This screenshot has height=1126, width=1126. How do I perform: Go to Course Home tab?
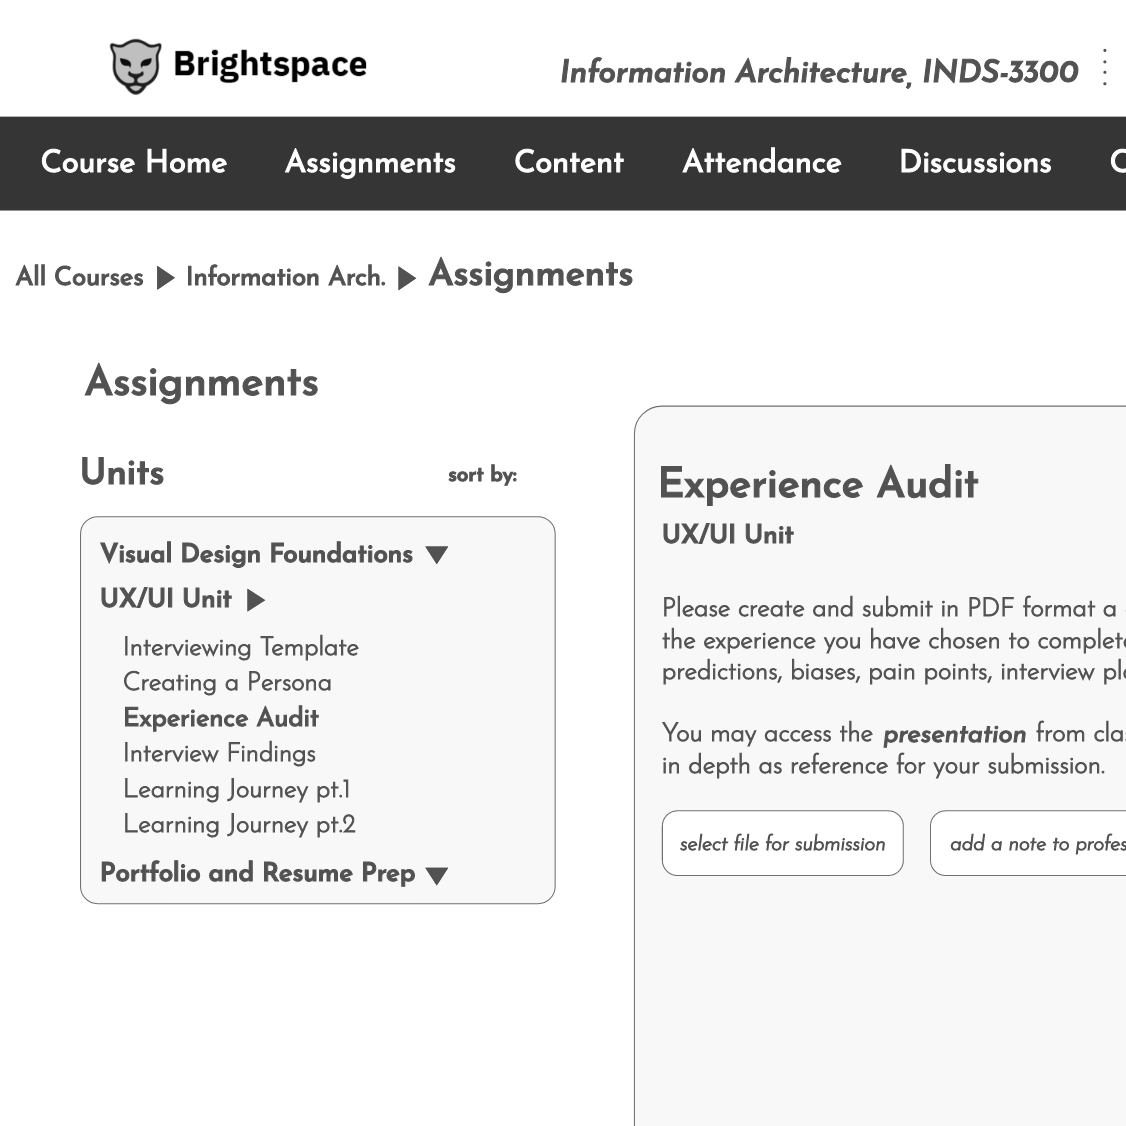click(134, 163)
